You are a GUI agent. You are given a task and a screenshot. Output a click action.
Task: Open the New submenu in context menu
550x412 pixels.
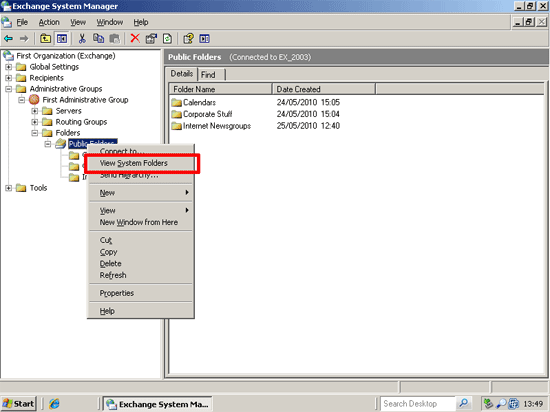coord(141,193)
